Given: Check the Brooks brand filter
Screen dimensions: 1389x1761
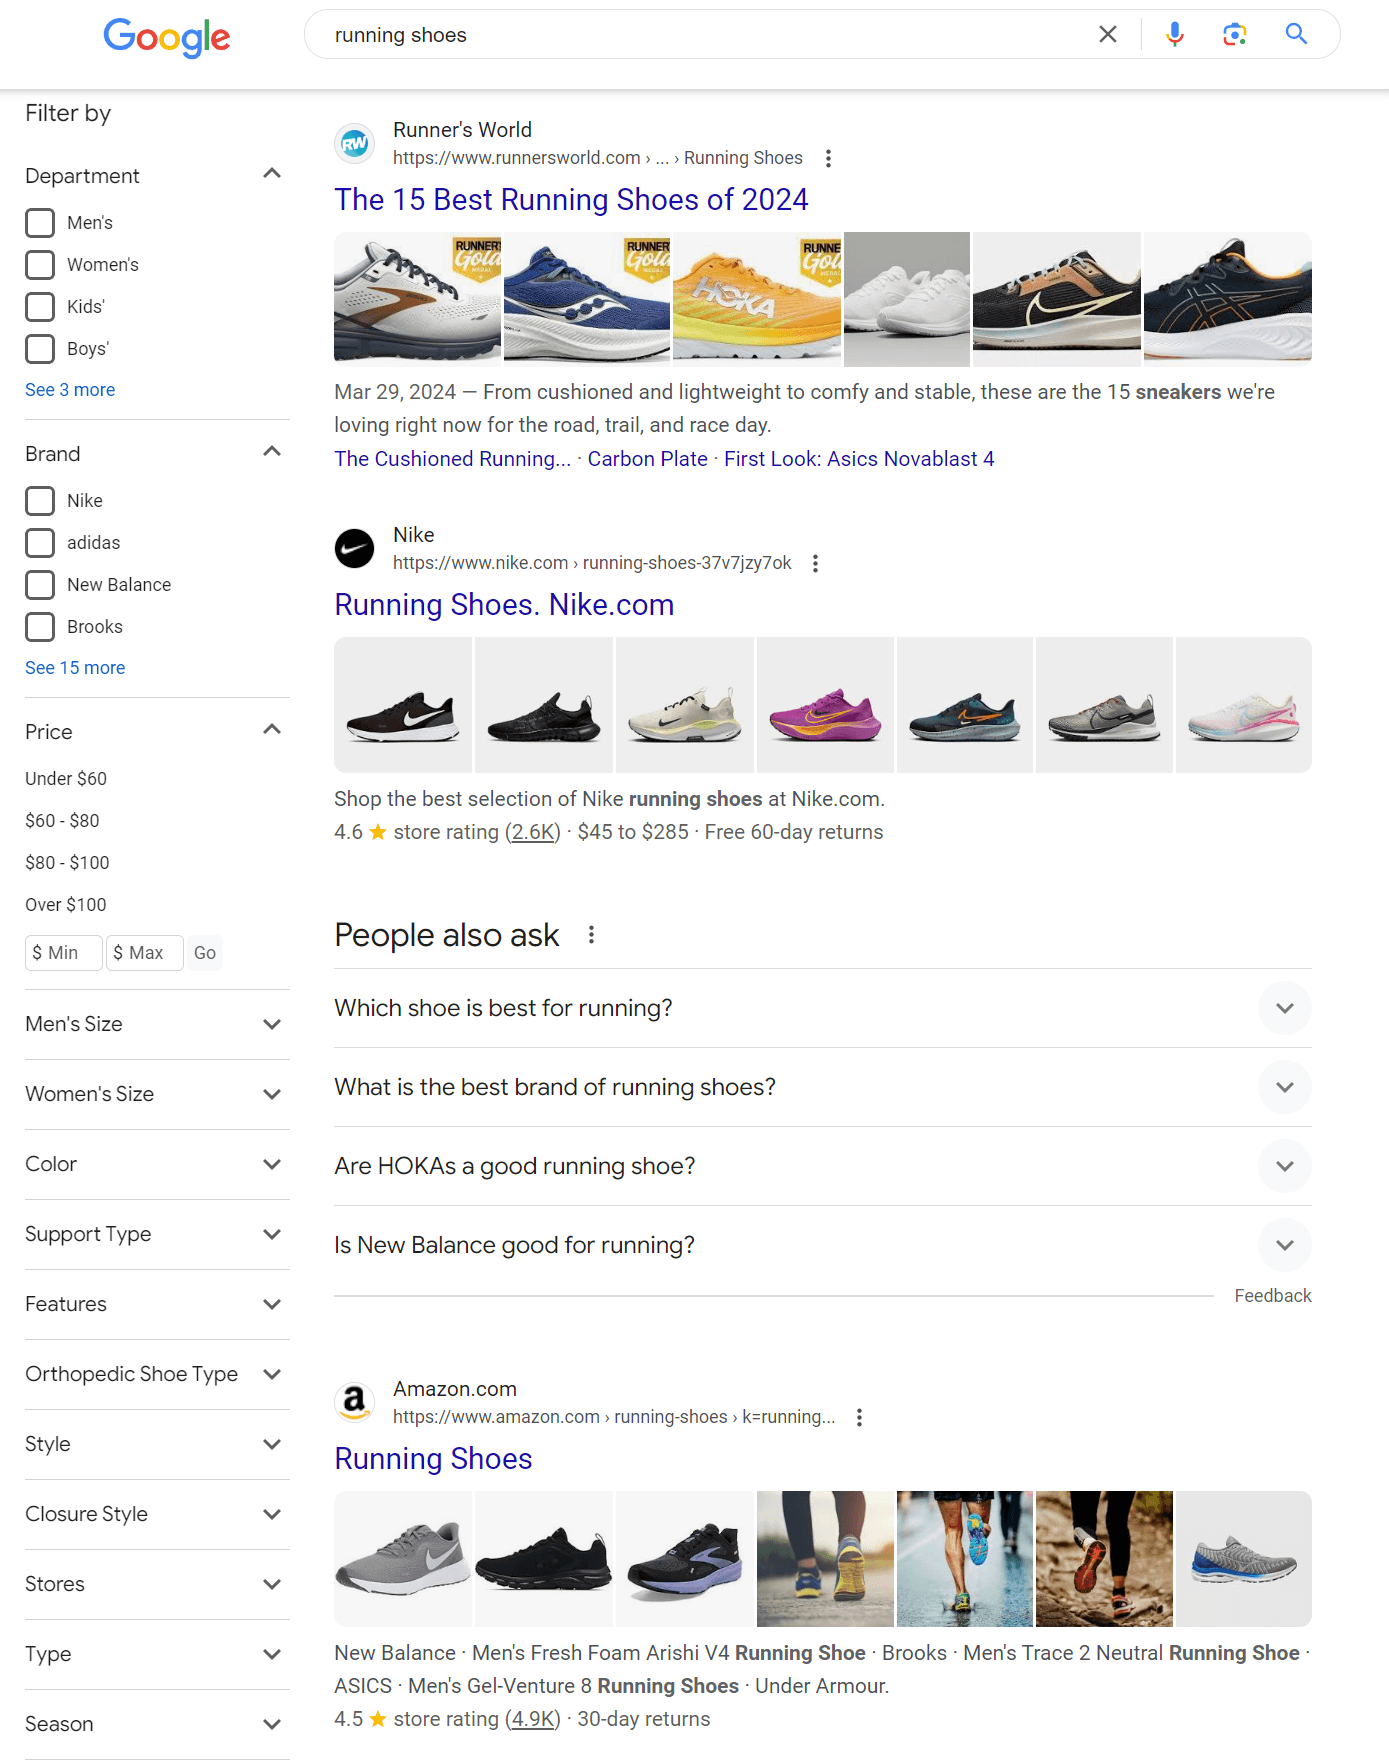Looking at the screenshot, I should 40,627.
